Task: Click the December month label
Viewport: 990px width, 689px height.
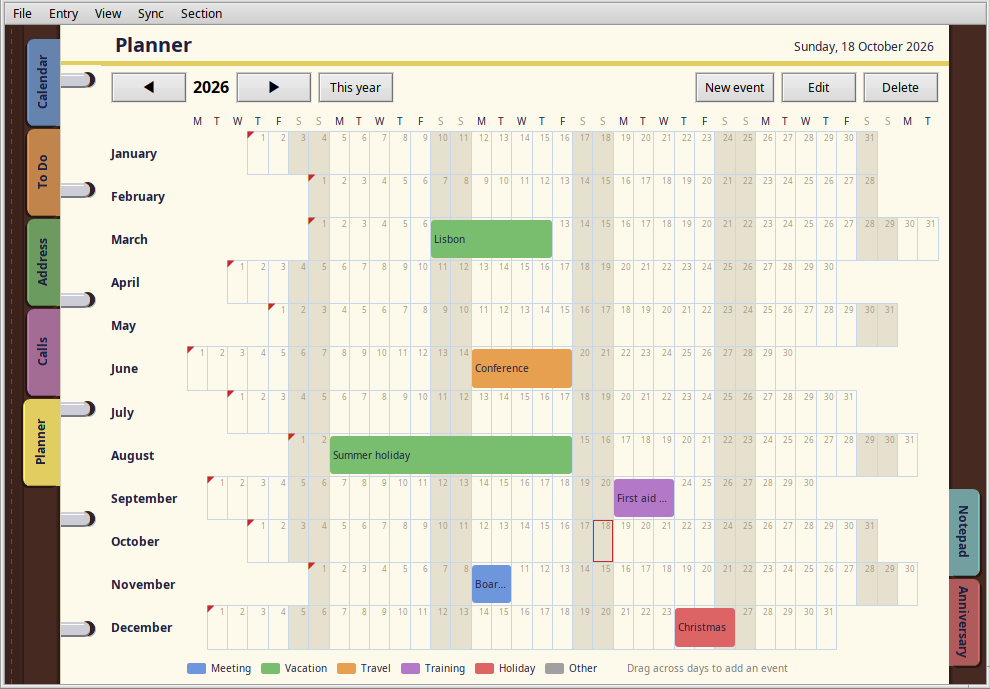Action: pyautogui.click(x=141, y=627)
